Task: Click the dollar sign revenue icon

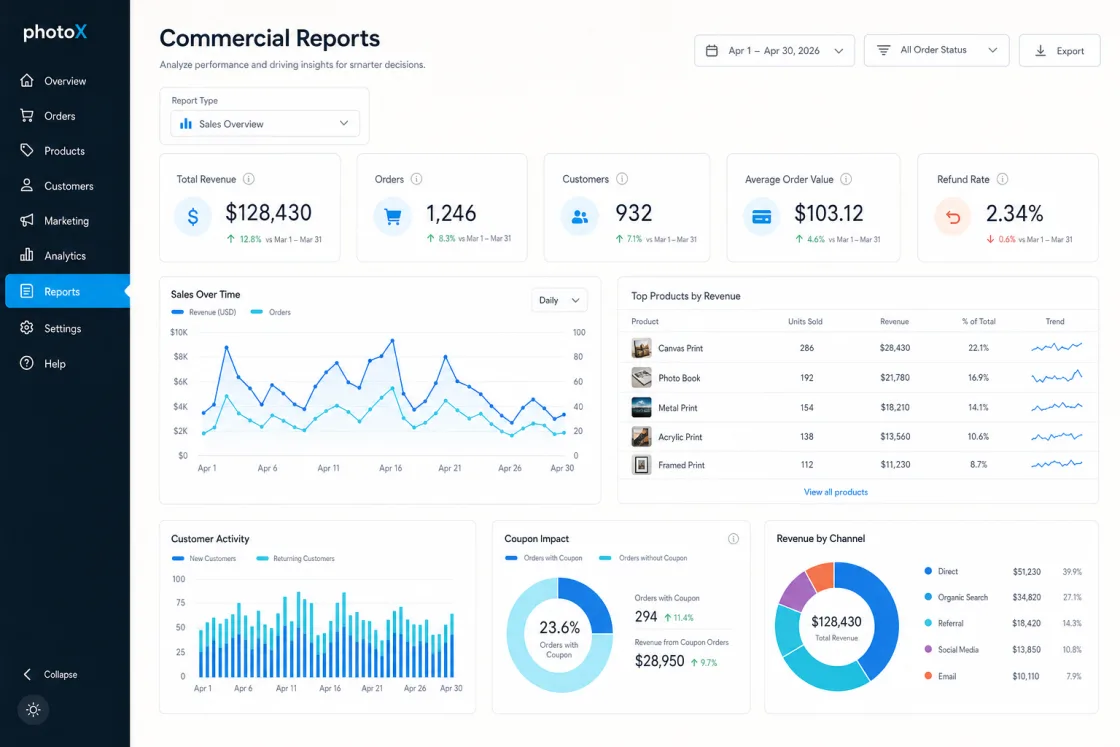Action: tap(193, 216)
